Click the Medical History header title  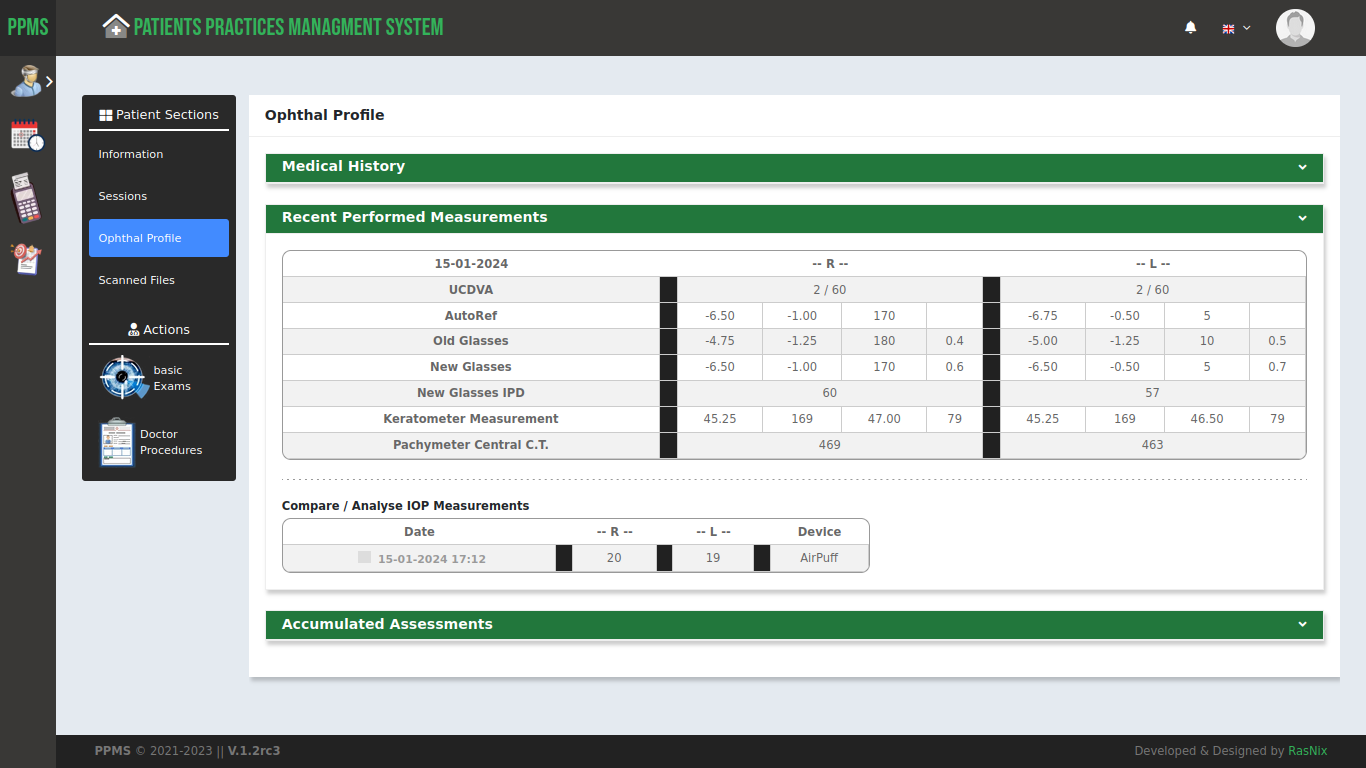point(343,166)
